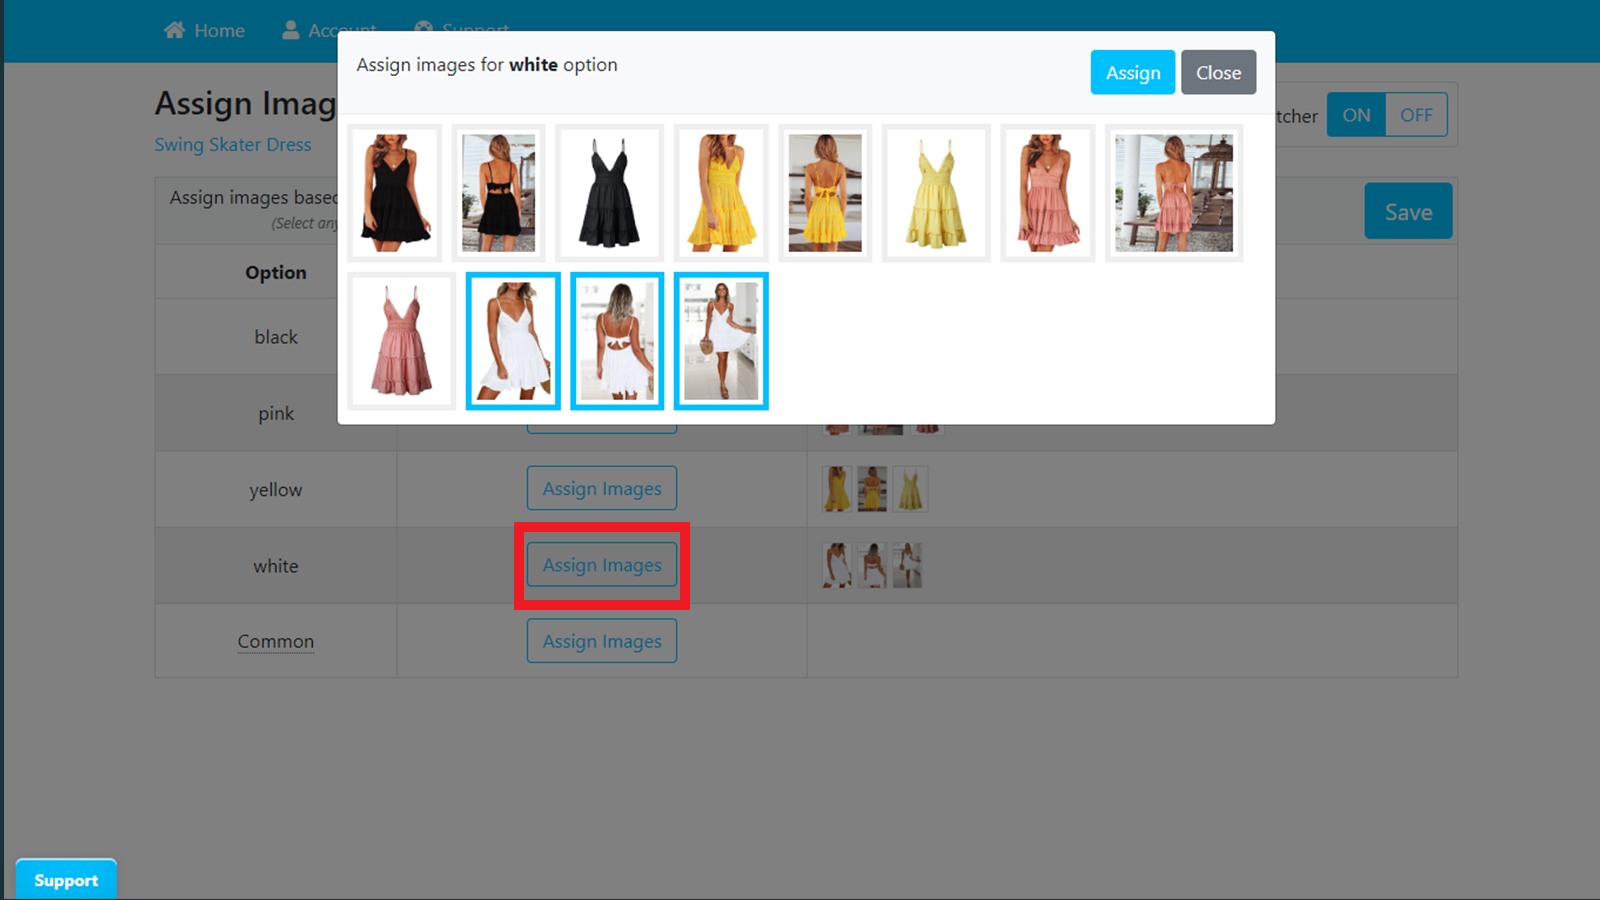
Task: Select black dress front-view model thumbnail
Action: pos(395,193)
